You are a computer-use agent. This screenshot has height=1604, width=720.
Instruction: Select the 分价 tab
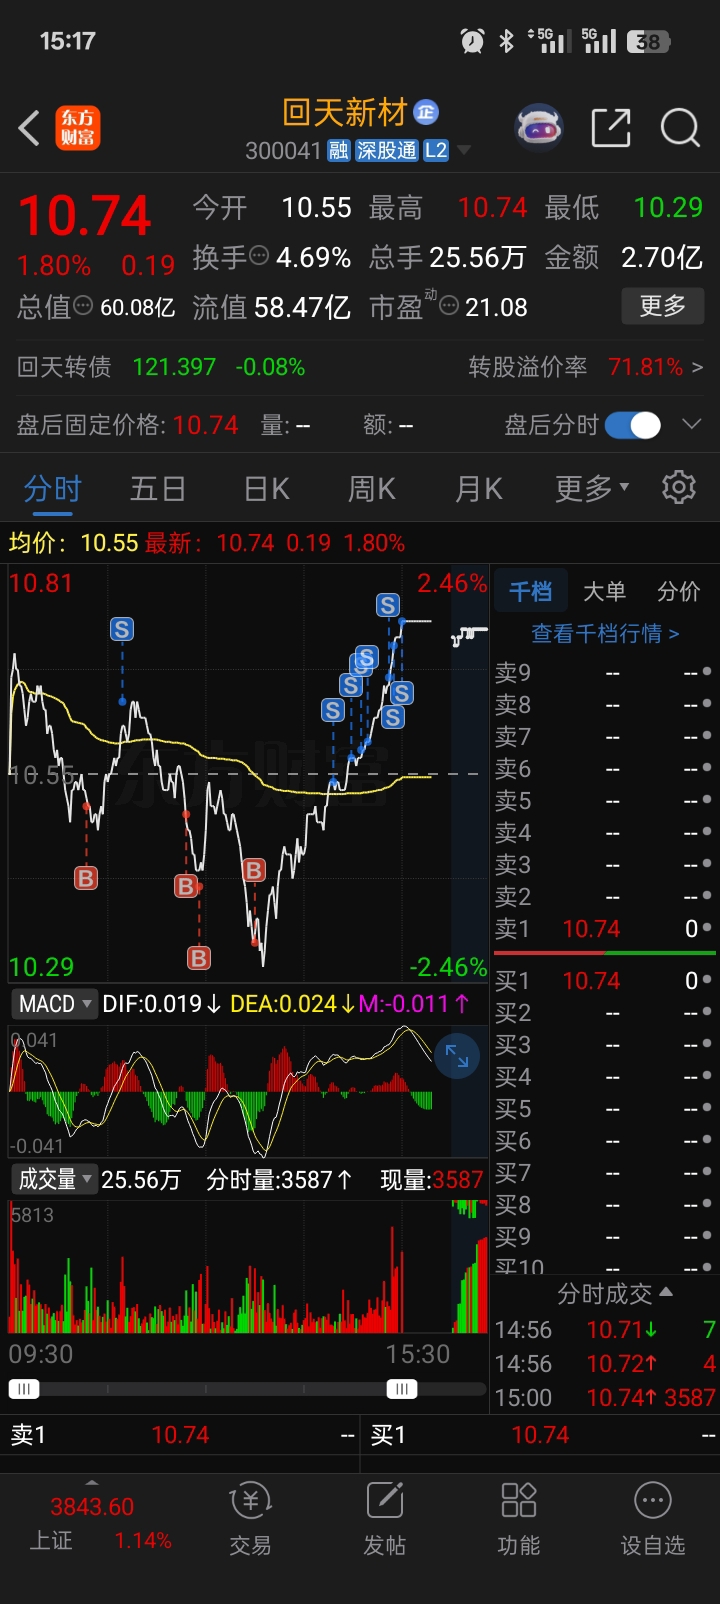(678, 591)
